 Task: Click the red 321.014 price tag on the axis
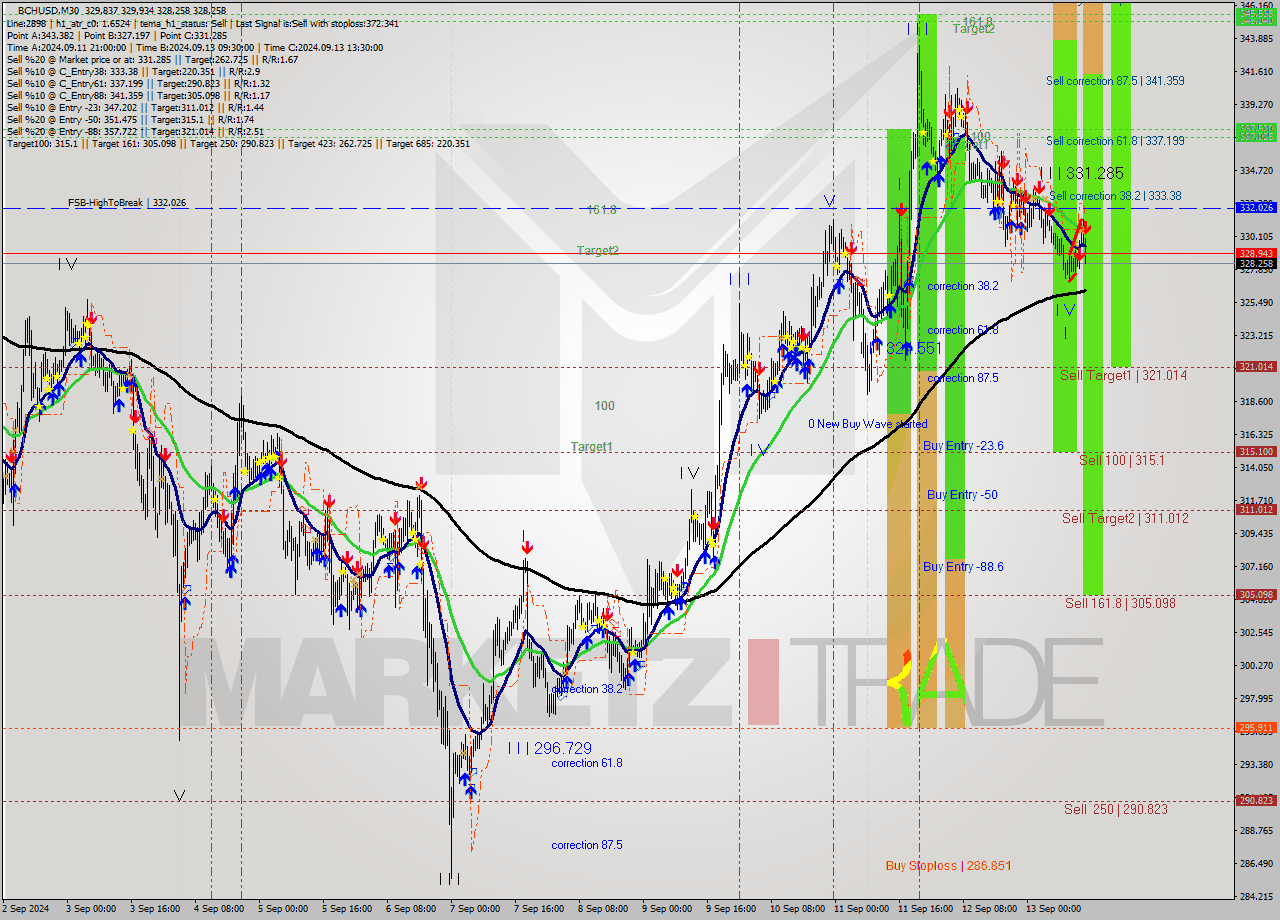pos(1256,367)
